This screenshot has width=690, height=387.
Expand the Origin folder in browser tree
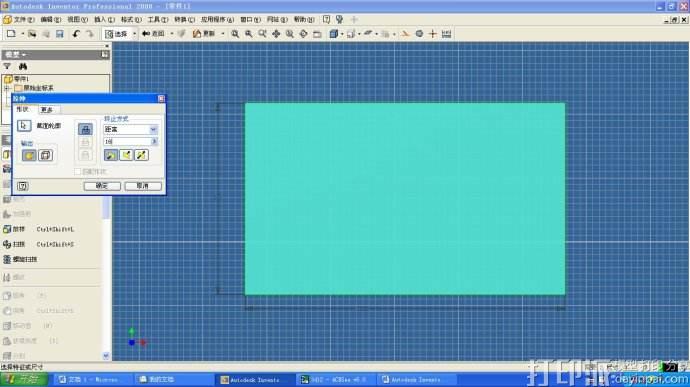pyautogui.click(x=7, y=88)
